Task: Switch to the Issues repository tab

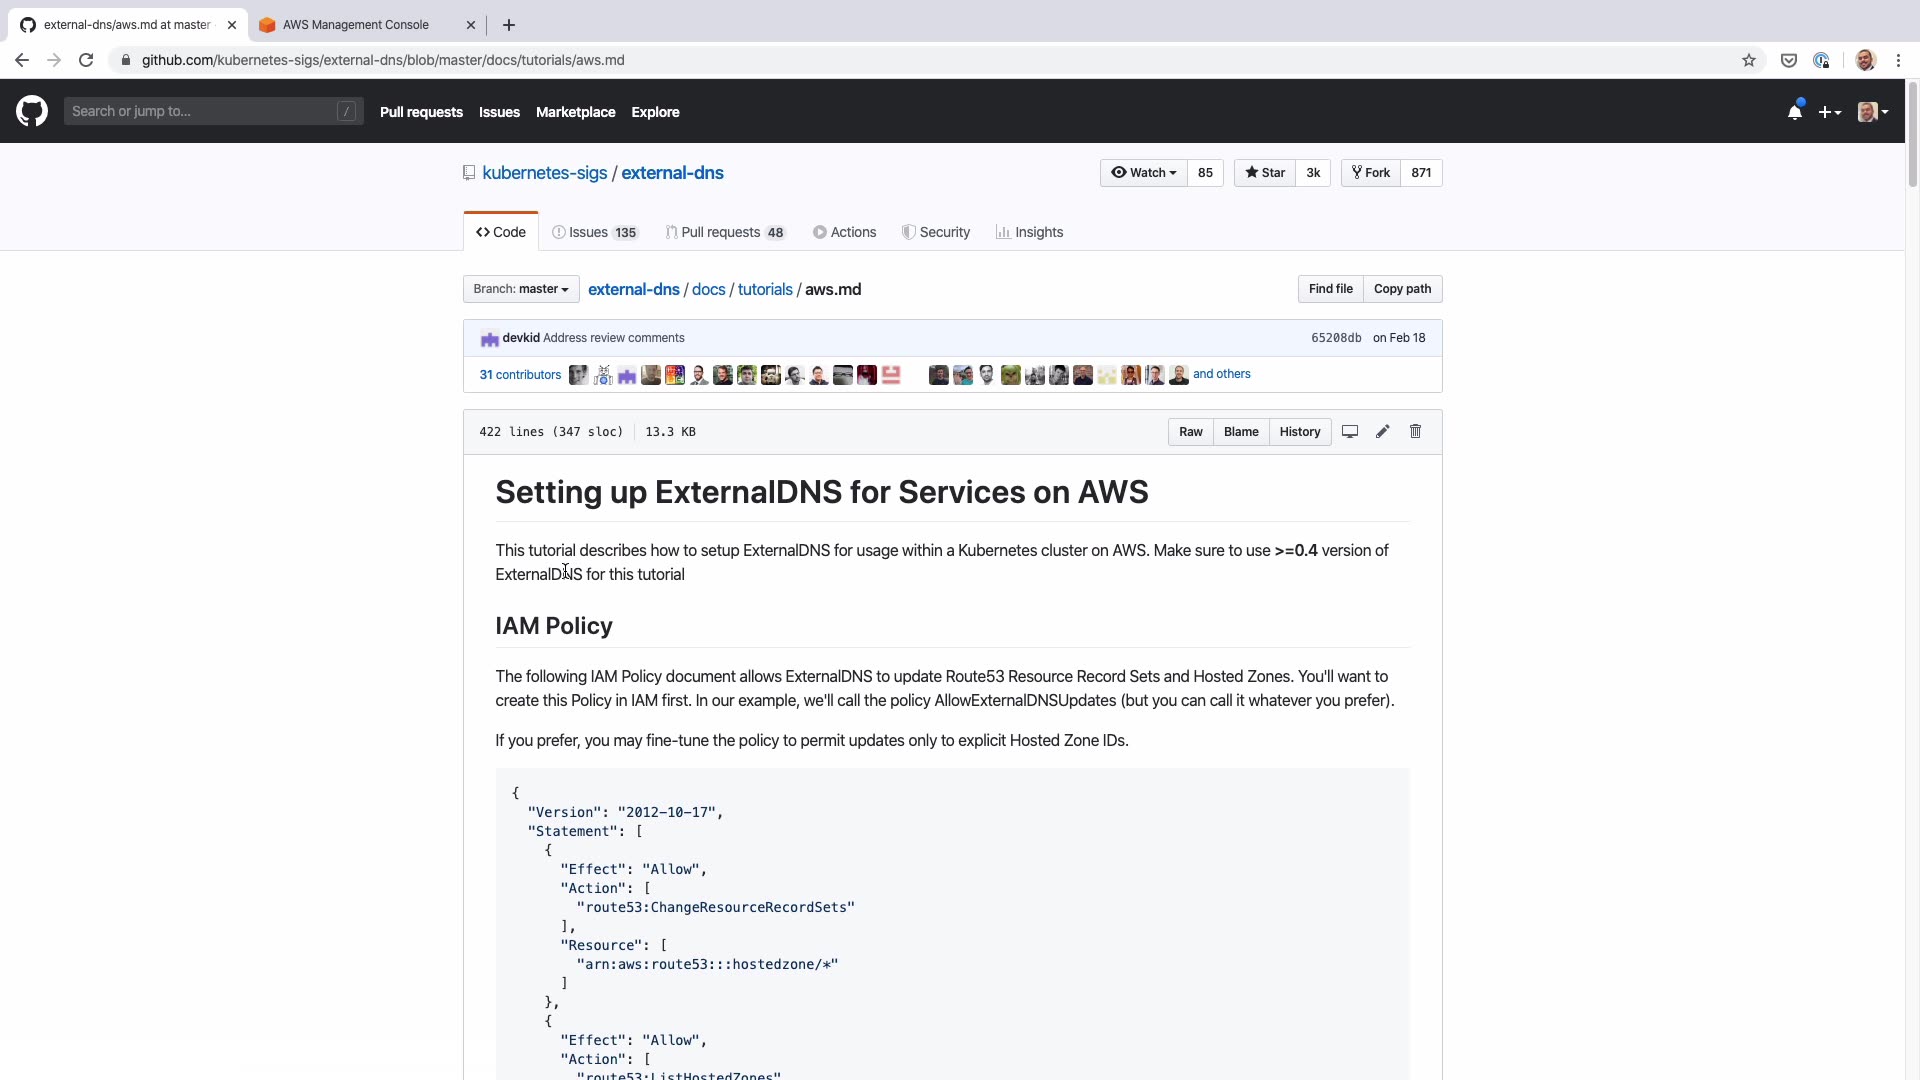Action: pyautogui.click(x=595, y=232)
